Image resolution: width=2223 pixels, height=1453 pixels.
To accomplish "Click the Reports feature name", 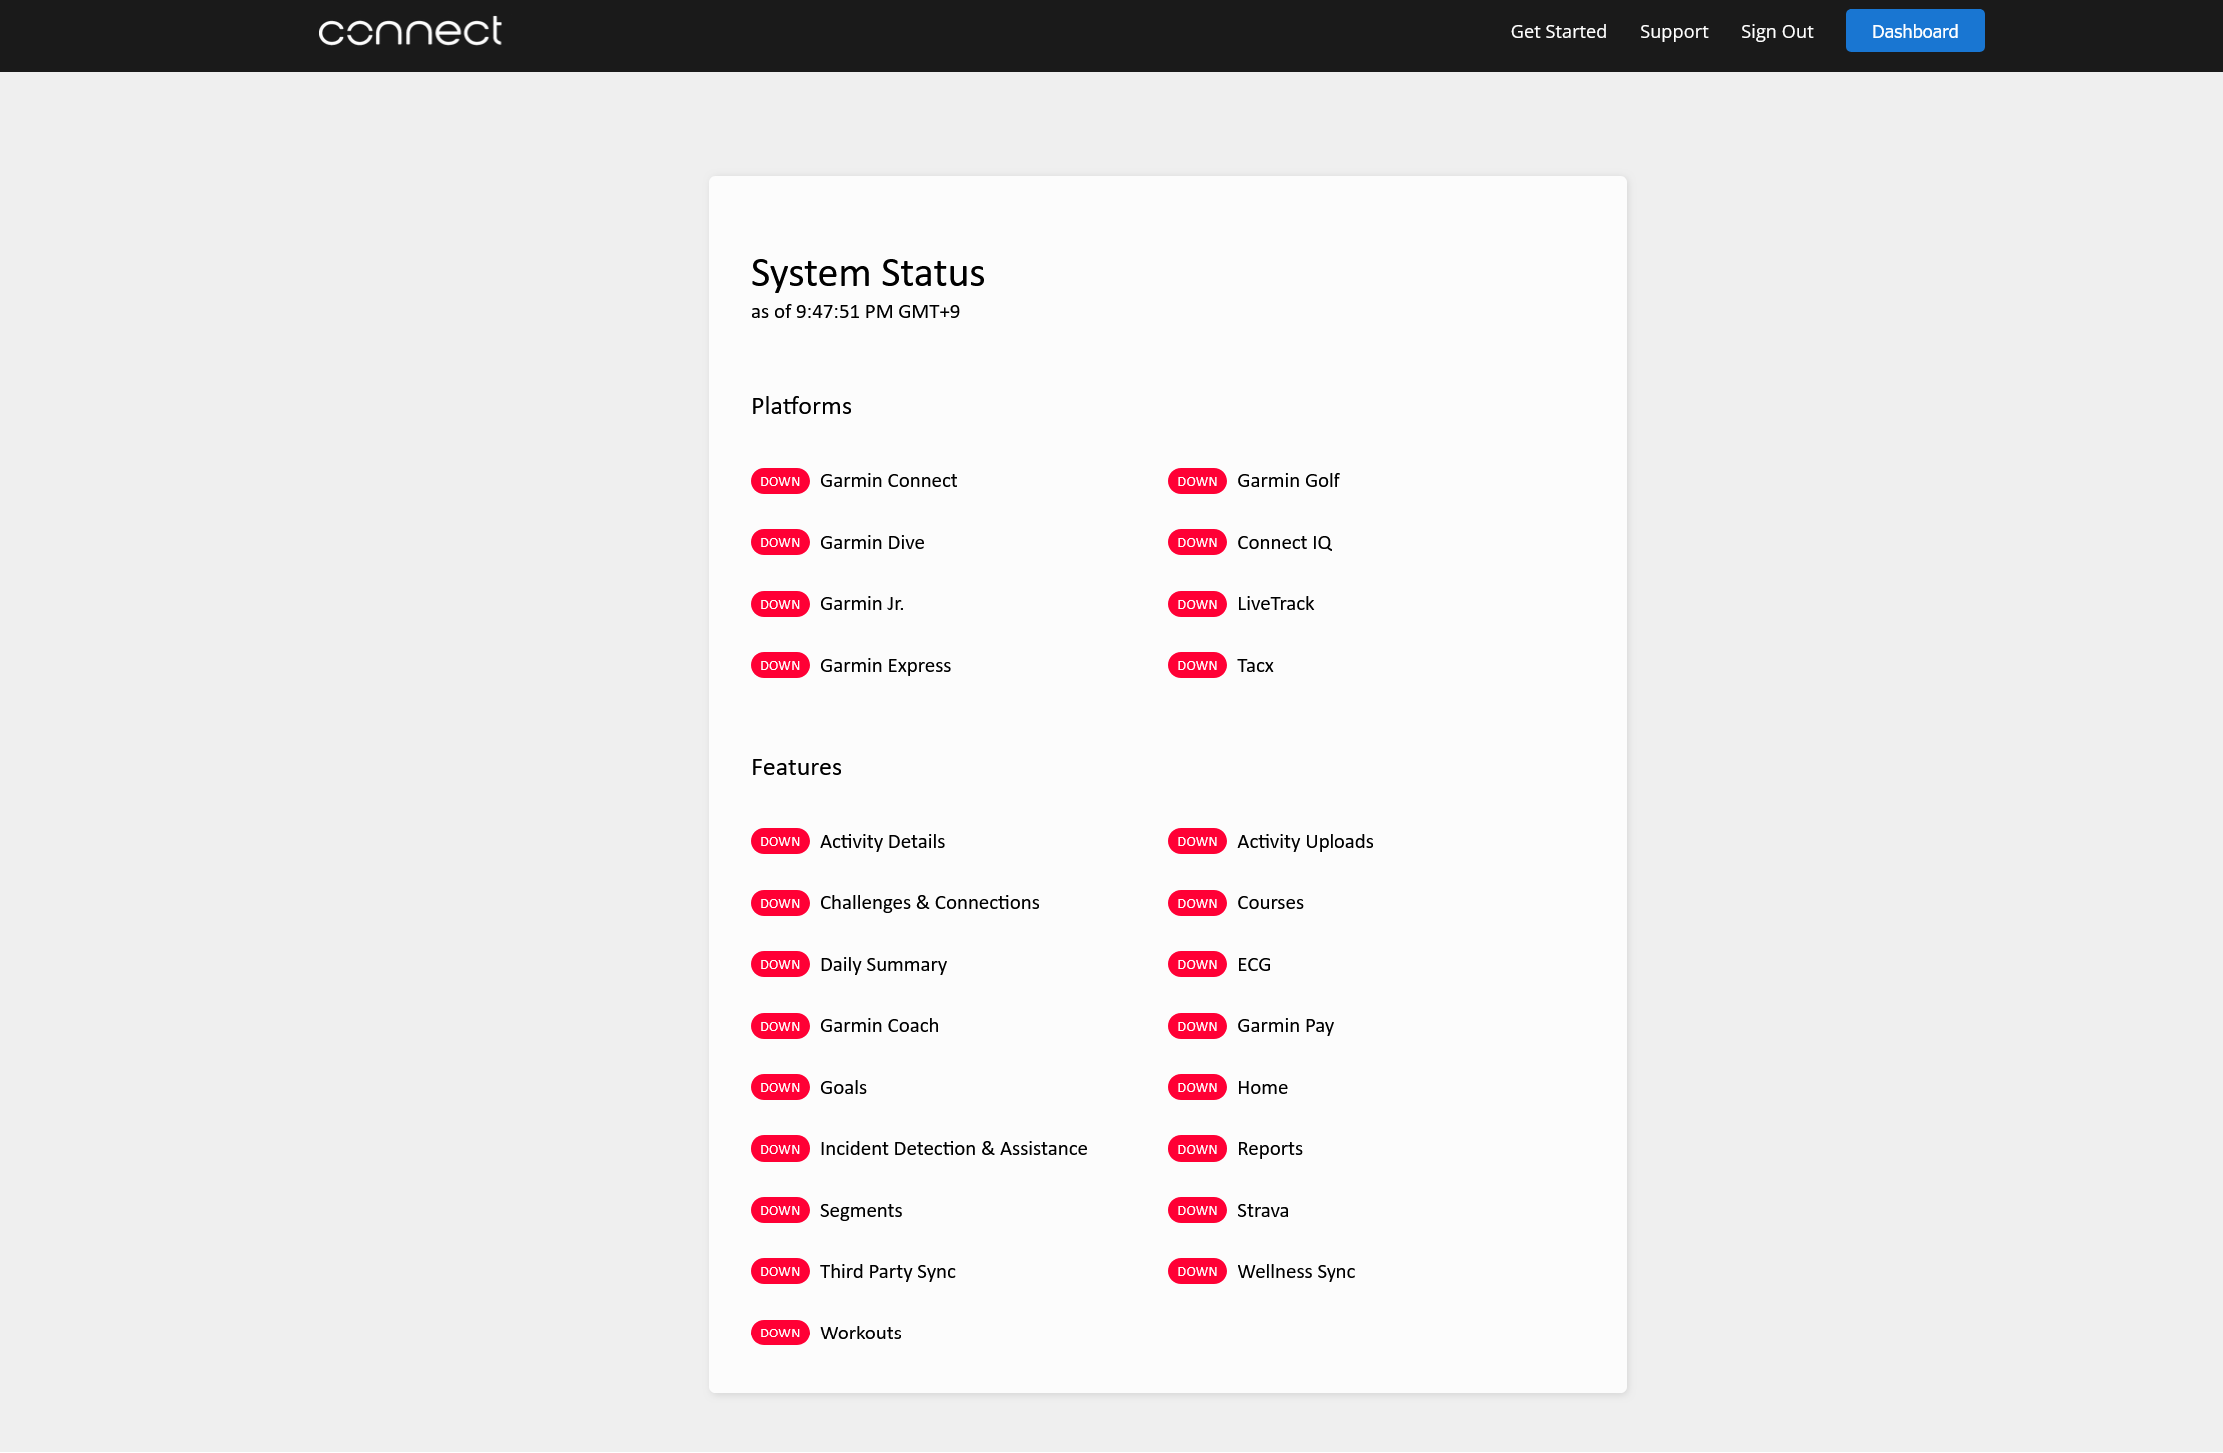I will [1270, 1149].
